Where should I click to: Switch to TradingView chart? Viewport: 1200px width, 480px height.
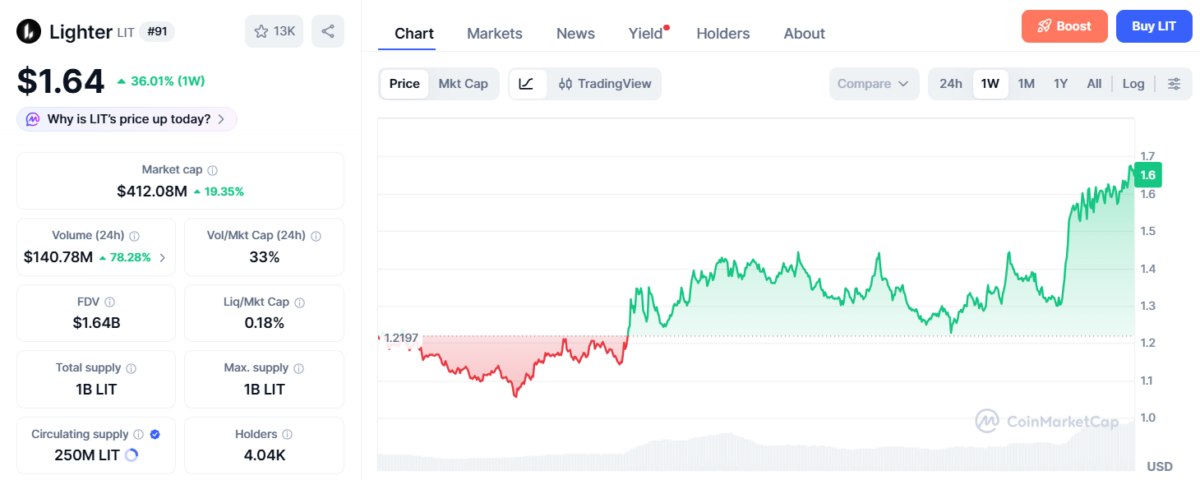point(604,84)
